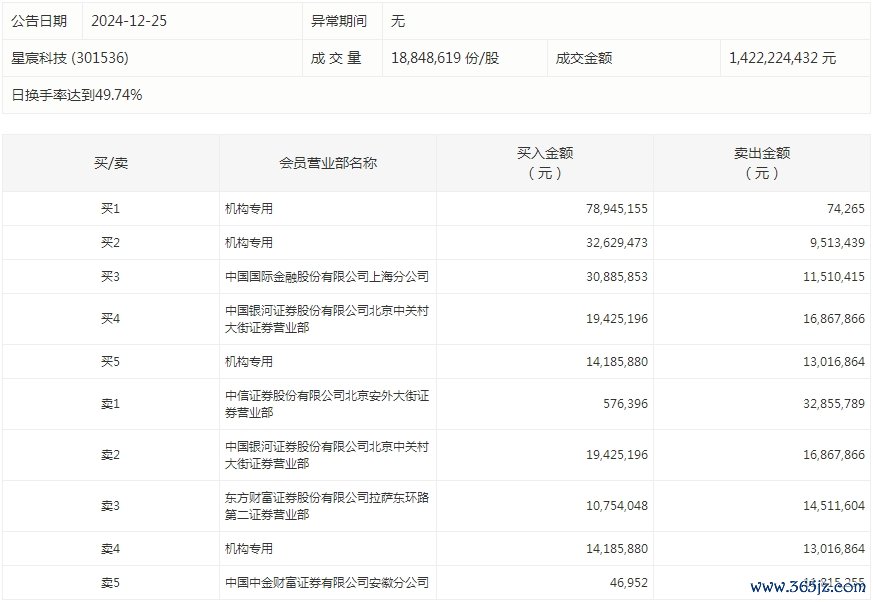
Task: Click 机构专用 in the 买5 row
Action: pyautogui.click(x=249, y=362)
